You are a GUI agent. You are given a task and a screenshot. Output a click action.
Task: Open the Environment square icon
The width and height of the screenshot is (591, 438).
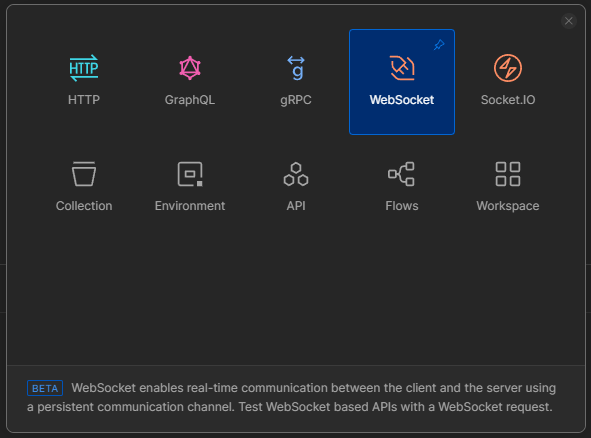[x=190, y=174]
